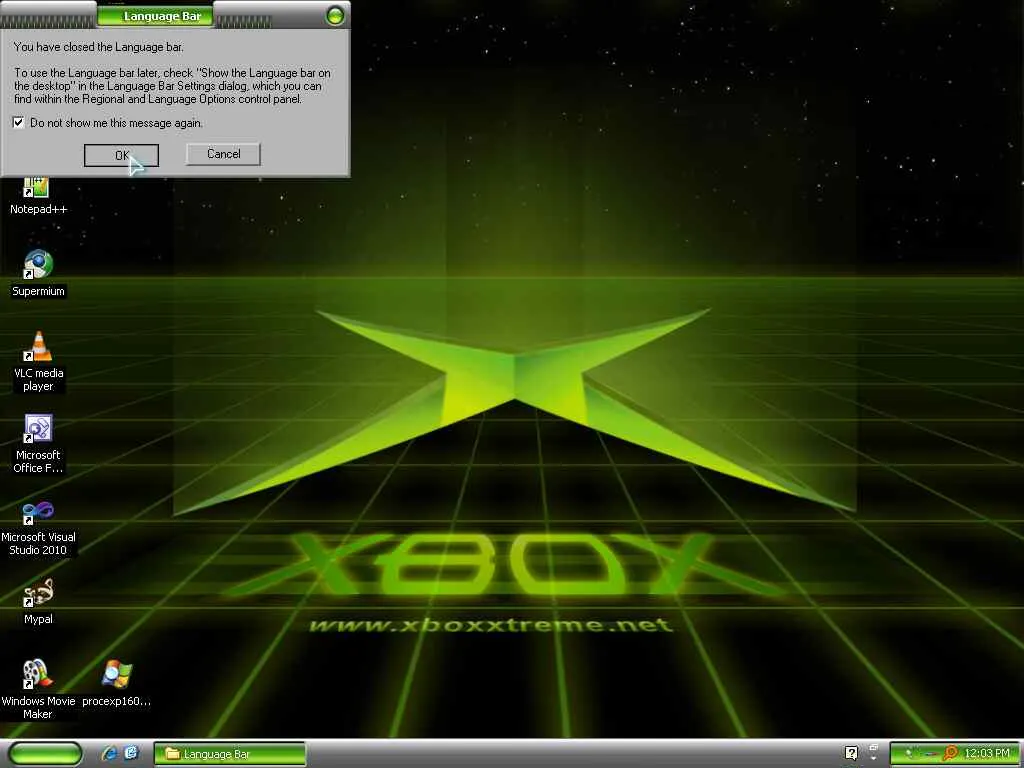The height and width of the screenshot is (768, 1024).
Task: Click the green leftmost system tray icon
Action: tap(909, 754)
